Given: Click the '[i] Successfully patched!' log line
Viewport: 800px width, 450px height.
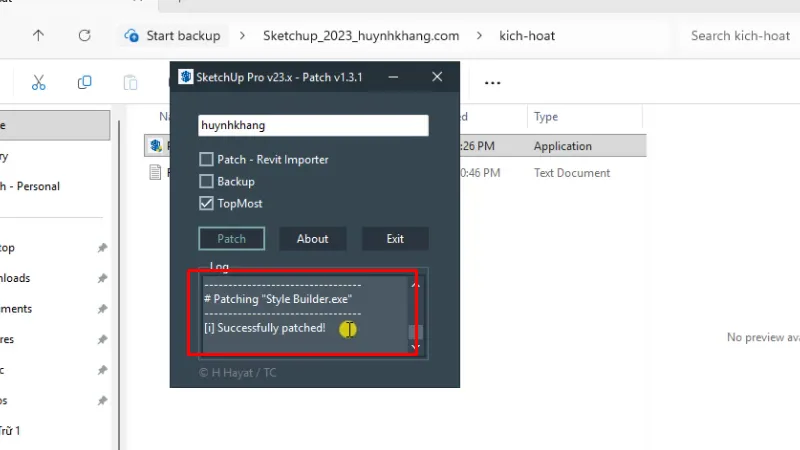Looking at the screenshot, I should pos(265,328).
